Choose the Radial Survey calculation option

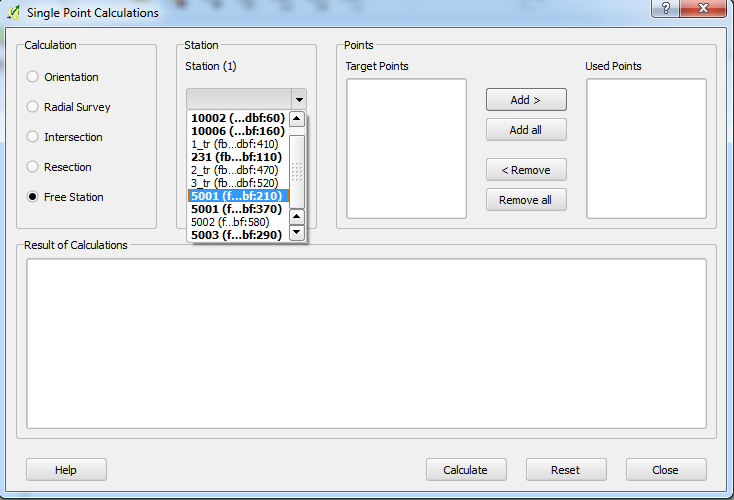pyautogui.click(x=33, y=107)
